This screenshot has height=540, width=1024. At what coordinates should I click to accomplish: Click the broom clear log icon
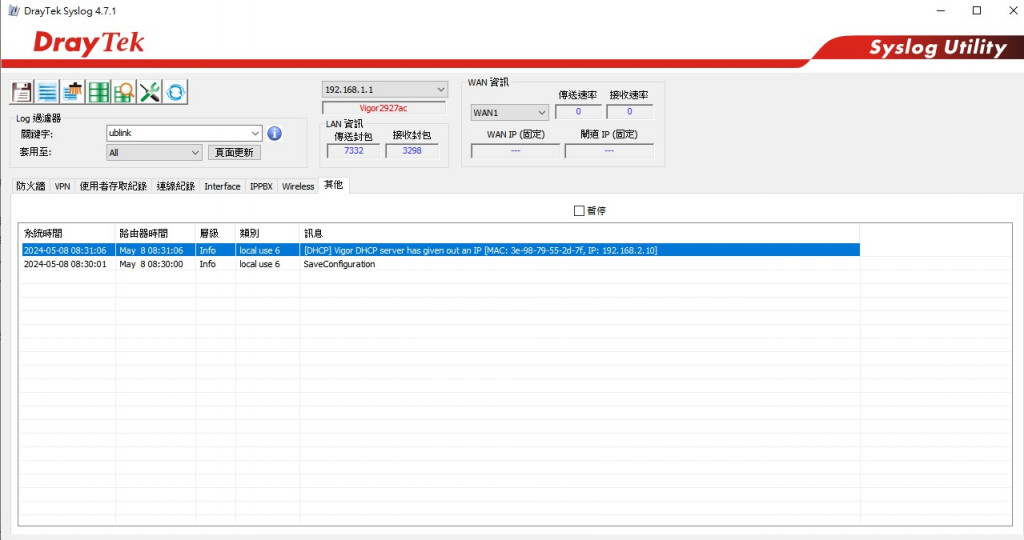click(x=72, y=92)
